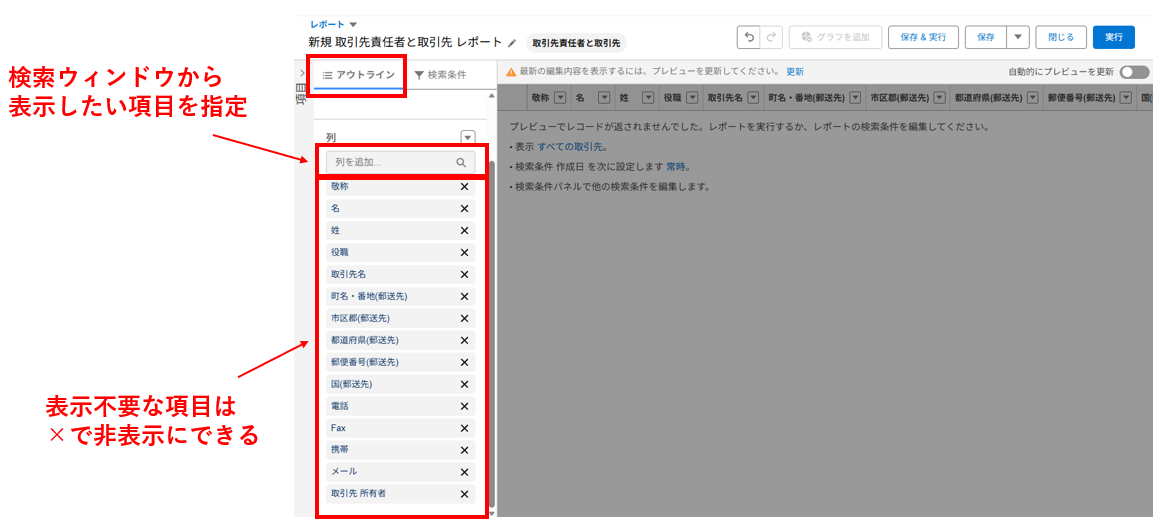The width and height of the screenshot is (1165, 523).
Task: Remove the 都道府県(郵送先) column with its X
Action: click(x=464, y=340)
